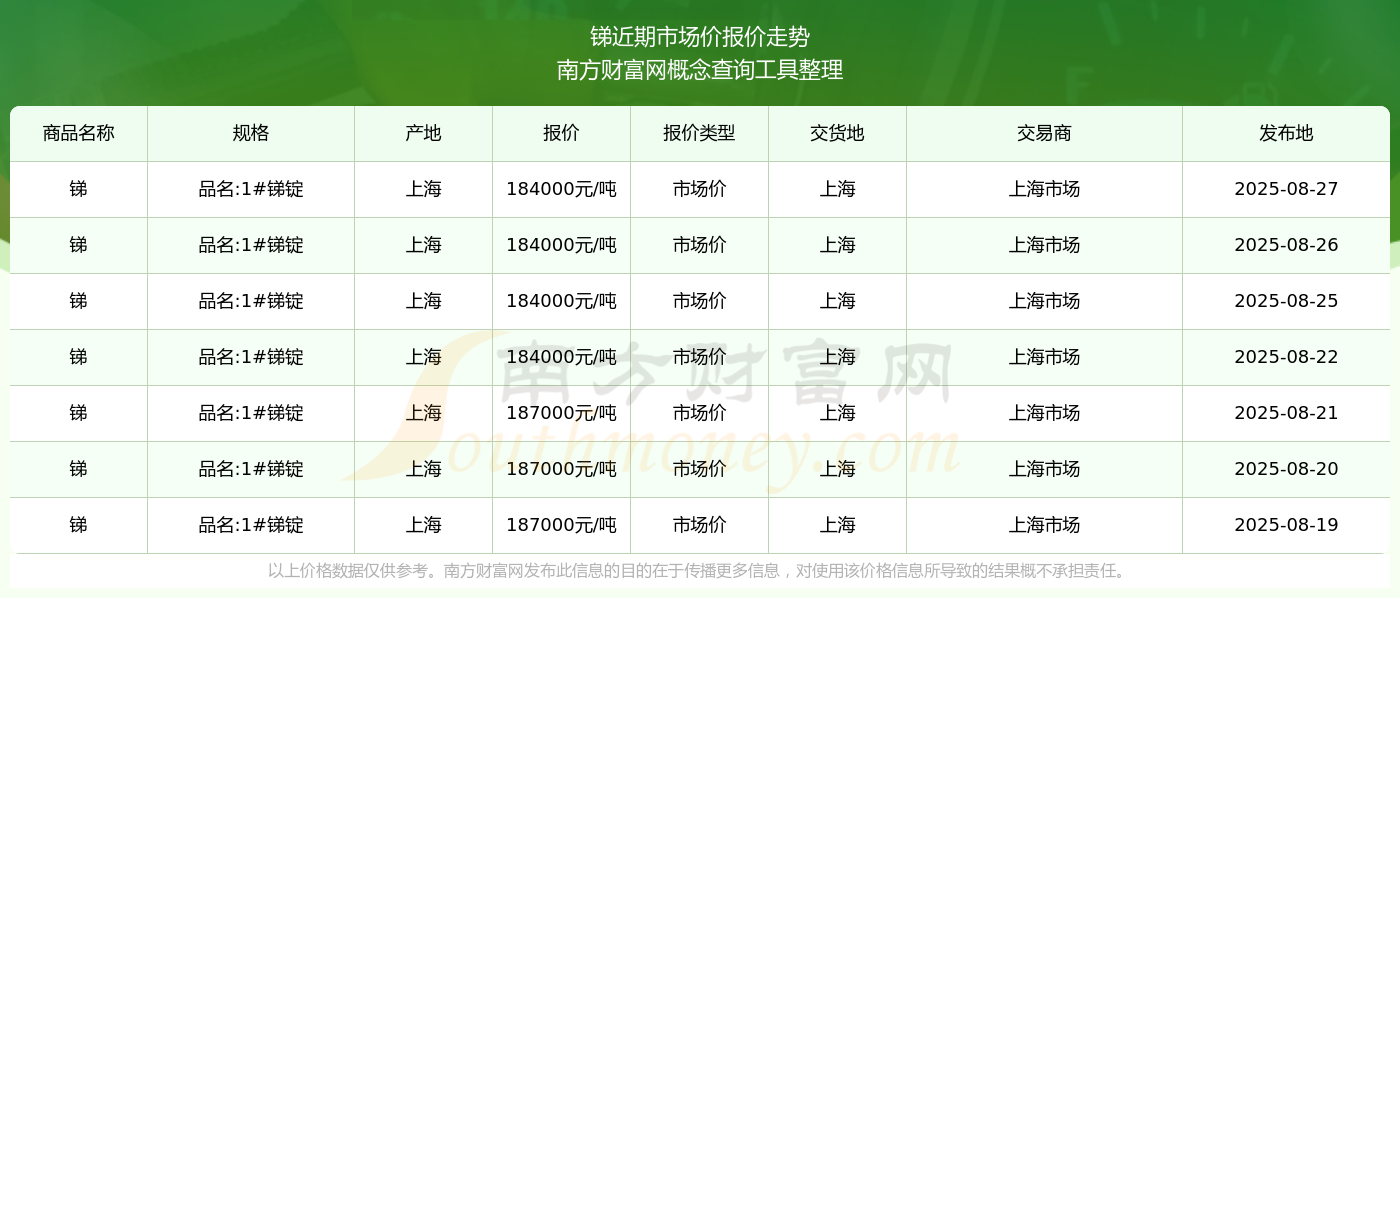Click the 锑 product name in the 2025-08-22 row
The width and height of the screenshot is (1400, 1205).
tap(79, 357)
